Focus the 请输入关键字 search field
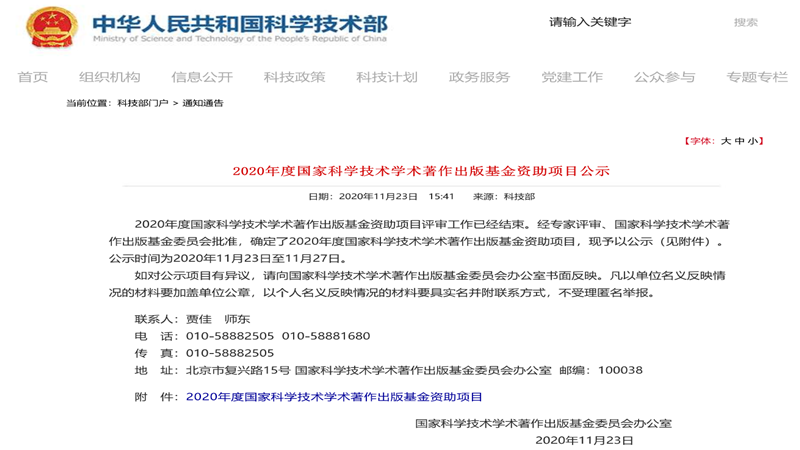This screenshot has height=450, width=800. (590, 22)
